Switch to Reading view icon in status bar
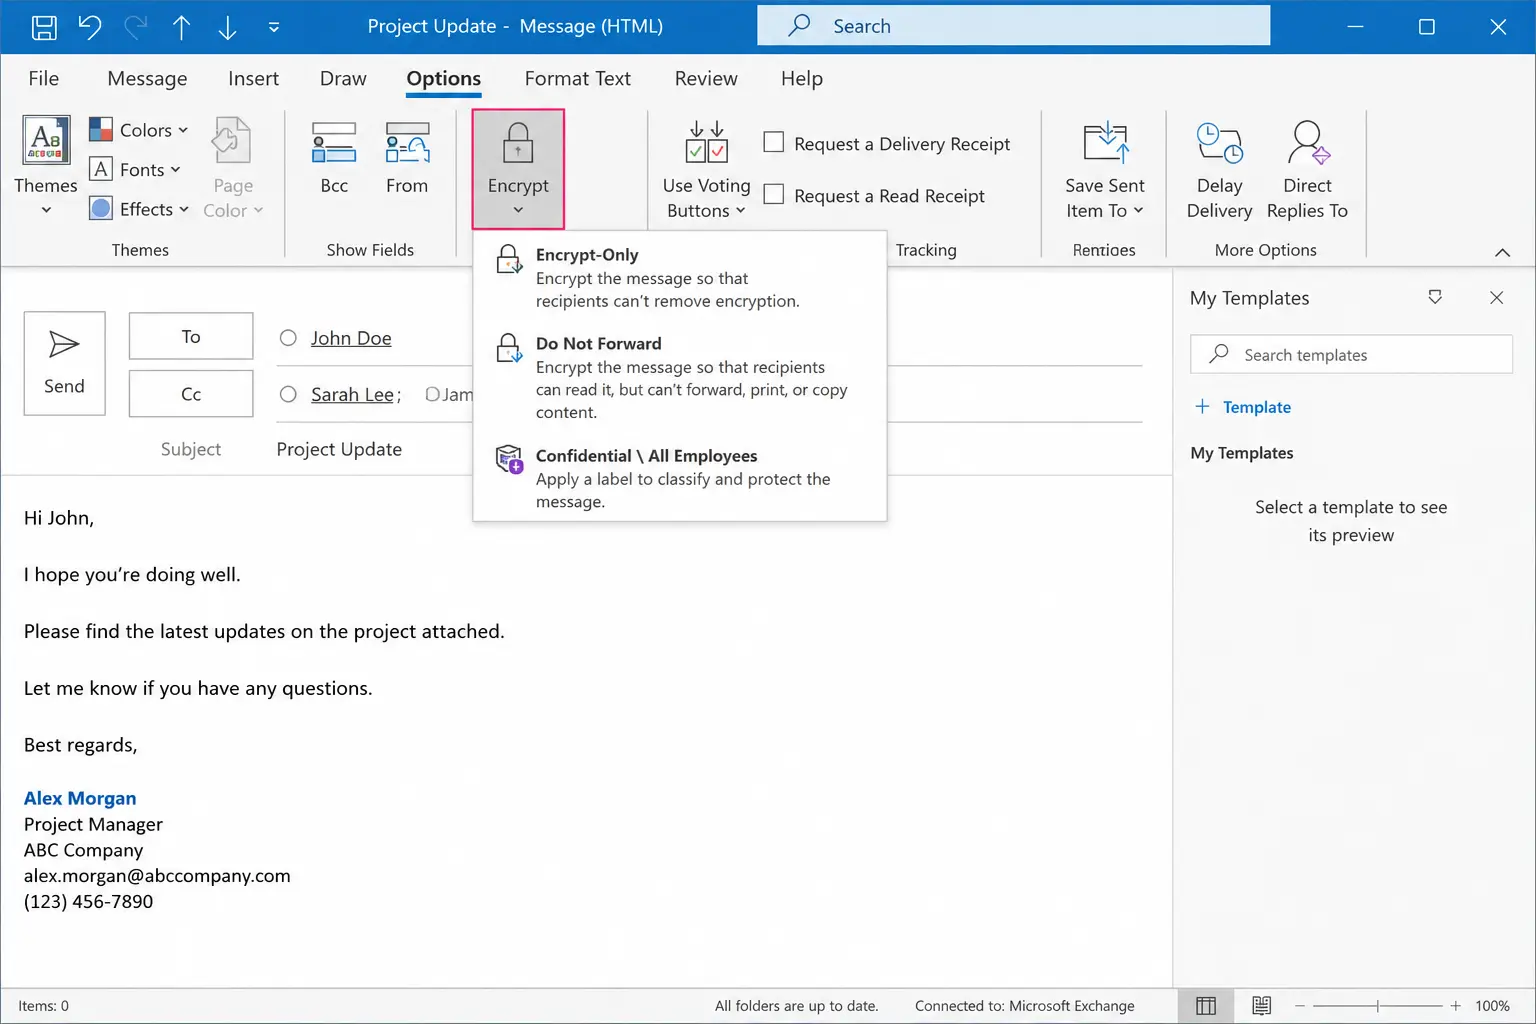 (1262, 1006)
